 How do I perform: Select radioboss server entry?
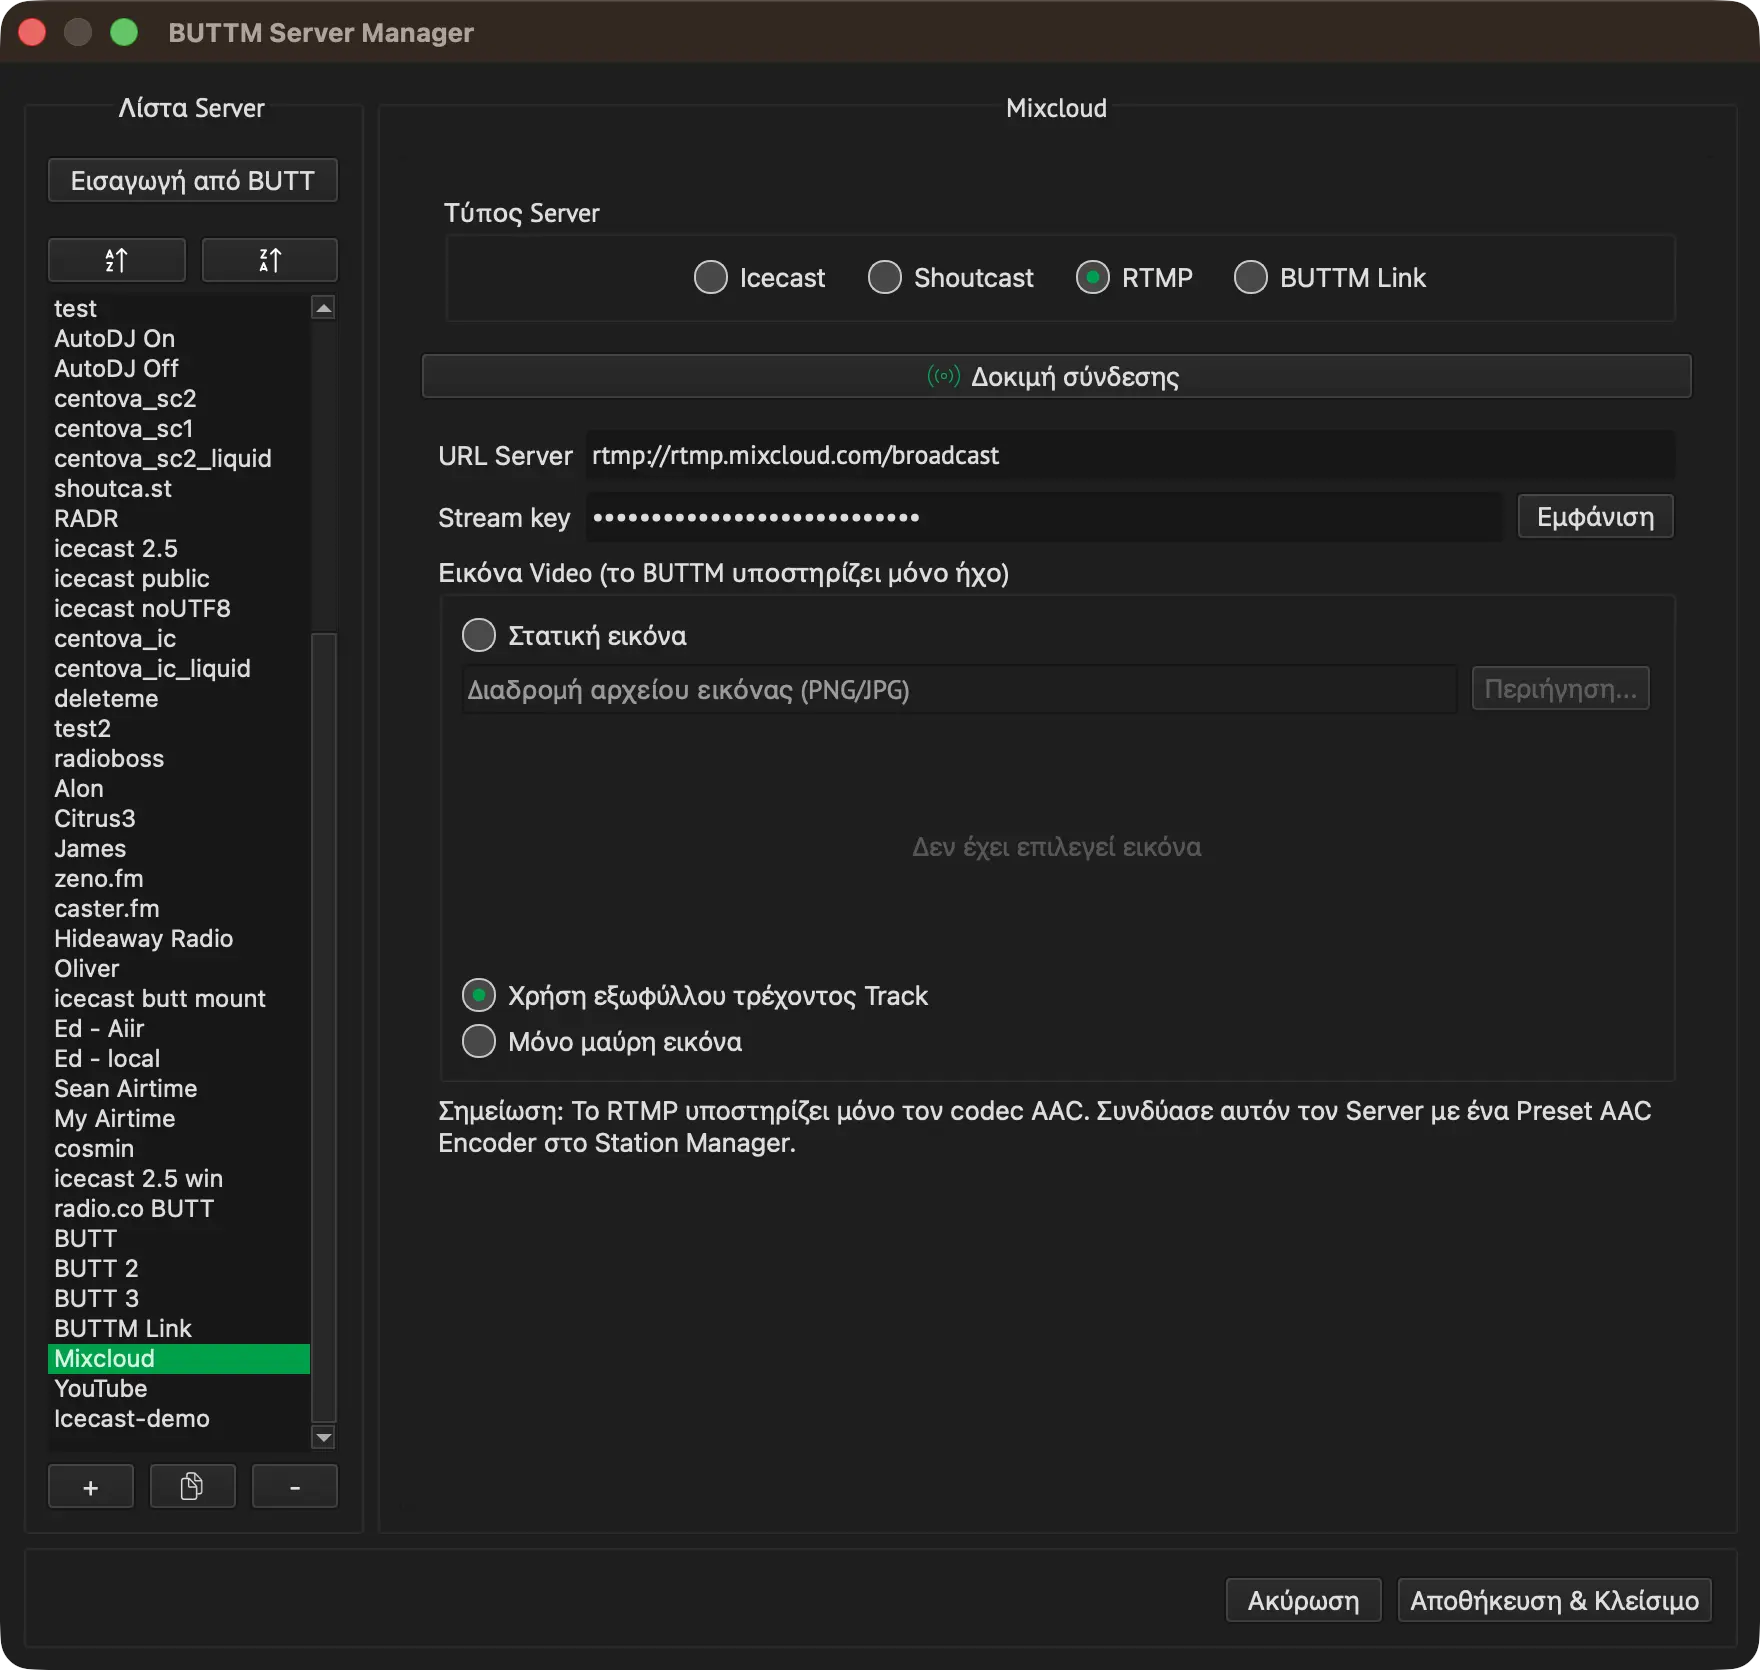click(179, 759)
